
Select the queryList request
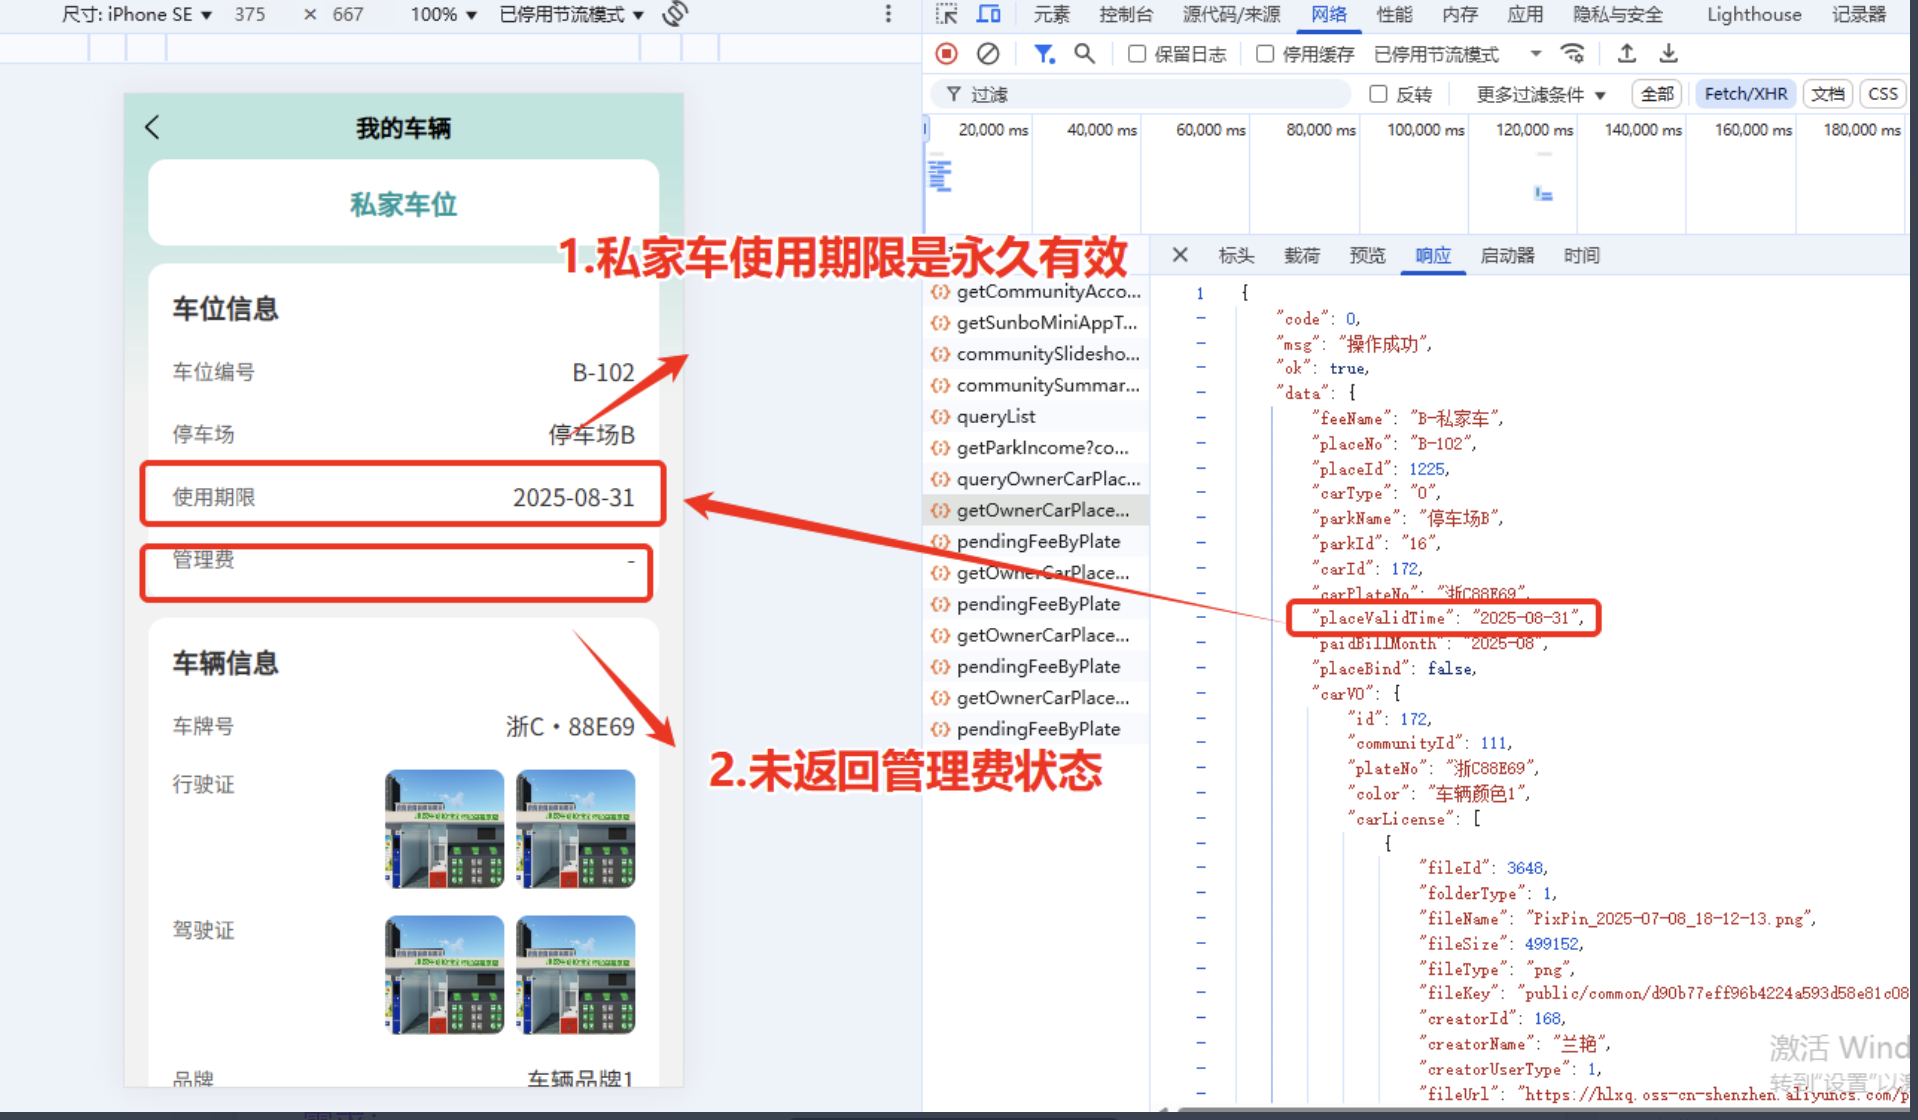pyautogui.click(x=996, y=416)
